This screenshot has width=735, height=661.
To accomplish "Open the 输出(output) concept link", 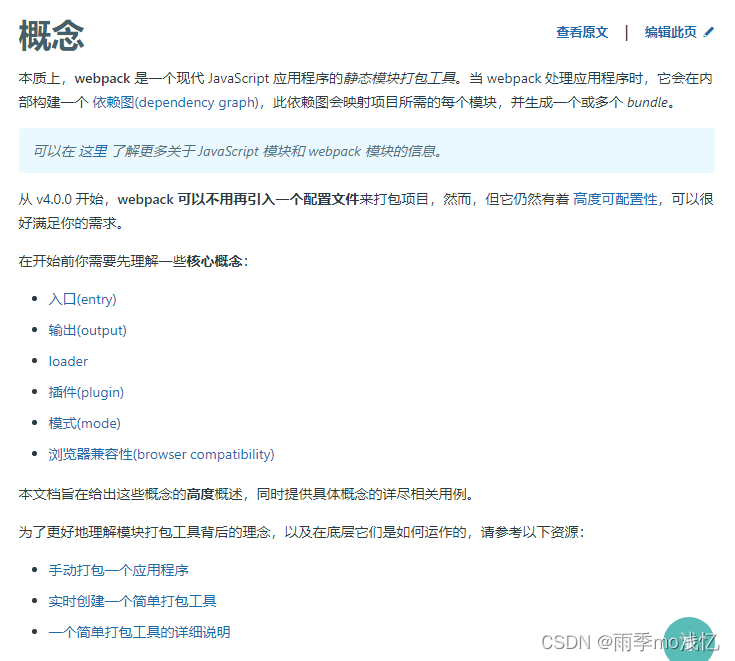I will click(x=88, y=330).
